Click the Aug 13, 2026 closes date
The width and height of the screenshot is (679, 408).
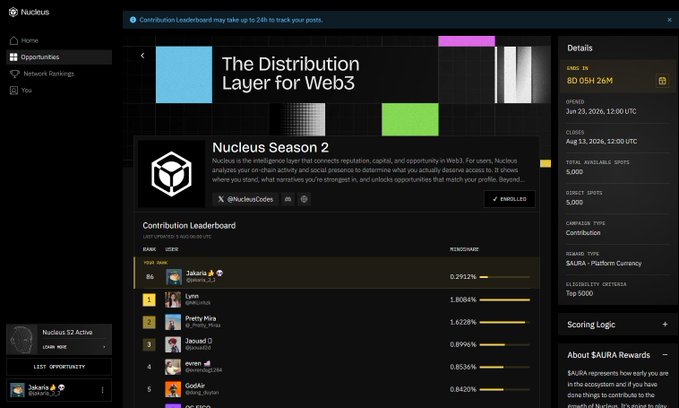(601, 142)
